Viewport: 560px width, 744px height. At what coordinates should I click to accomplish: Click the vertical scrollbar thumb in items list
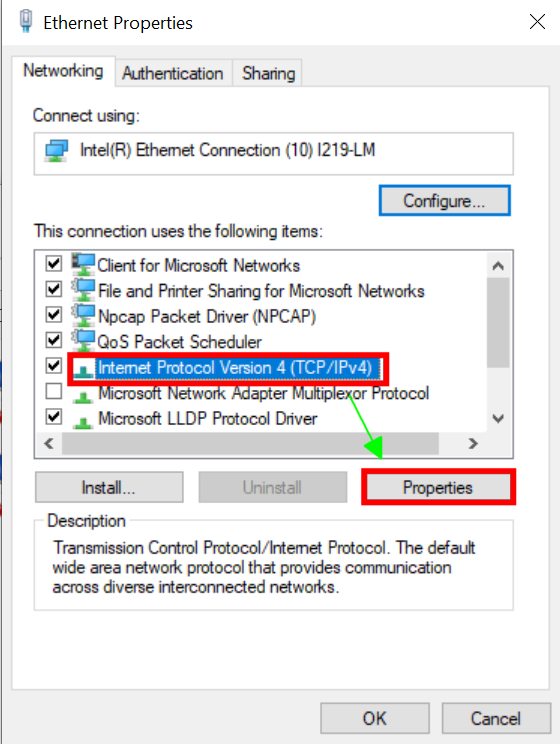498,323
